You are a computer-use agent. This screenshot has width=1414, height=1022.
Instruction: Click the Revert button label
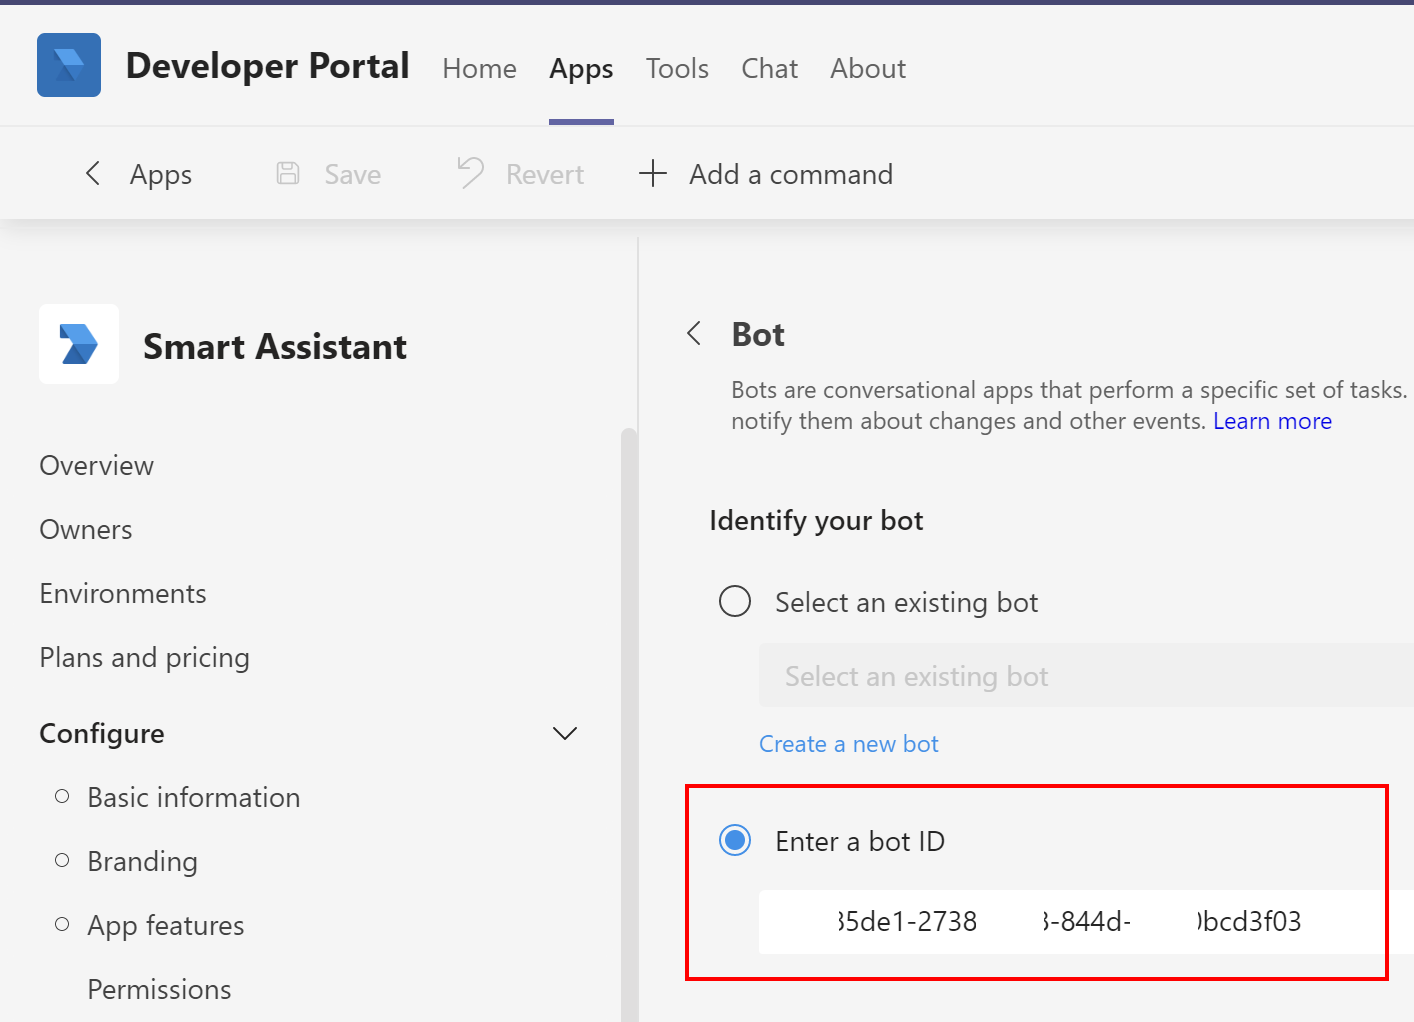(x=545, y=174)
